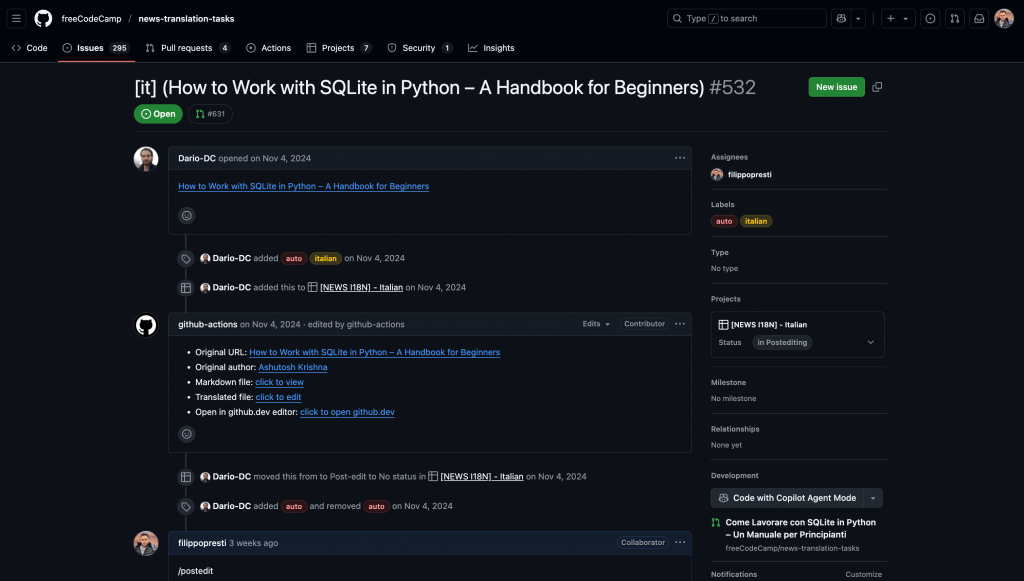Open Dario-DC's large avatar on first comment

click(146, 159)
